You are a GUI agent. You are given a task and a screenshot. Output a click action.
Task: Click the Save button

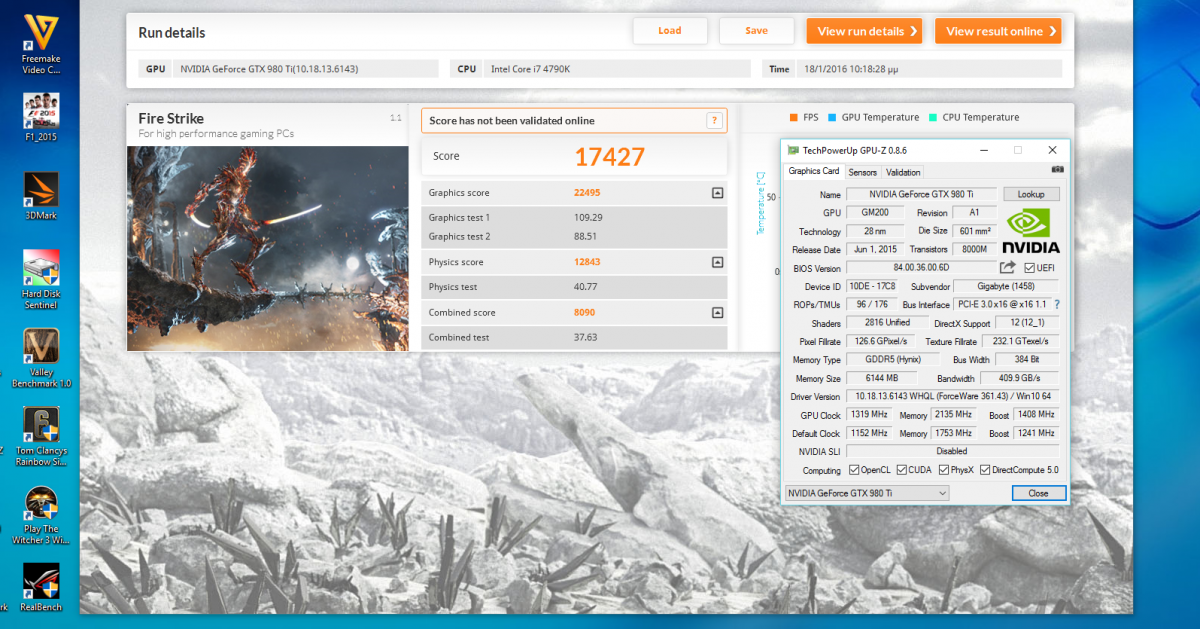click(x=757, y=31)
